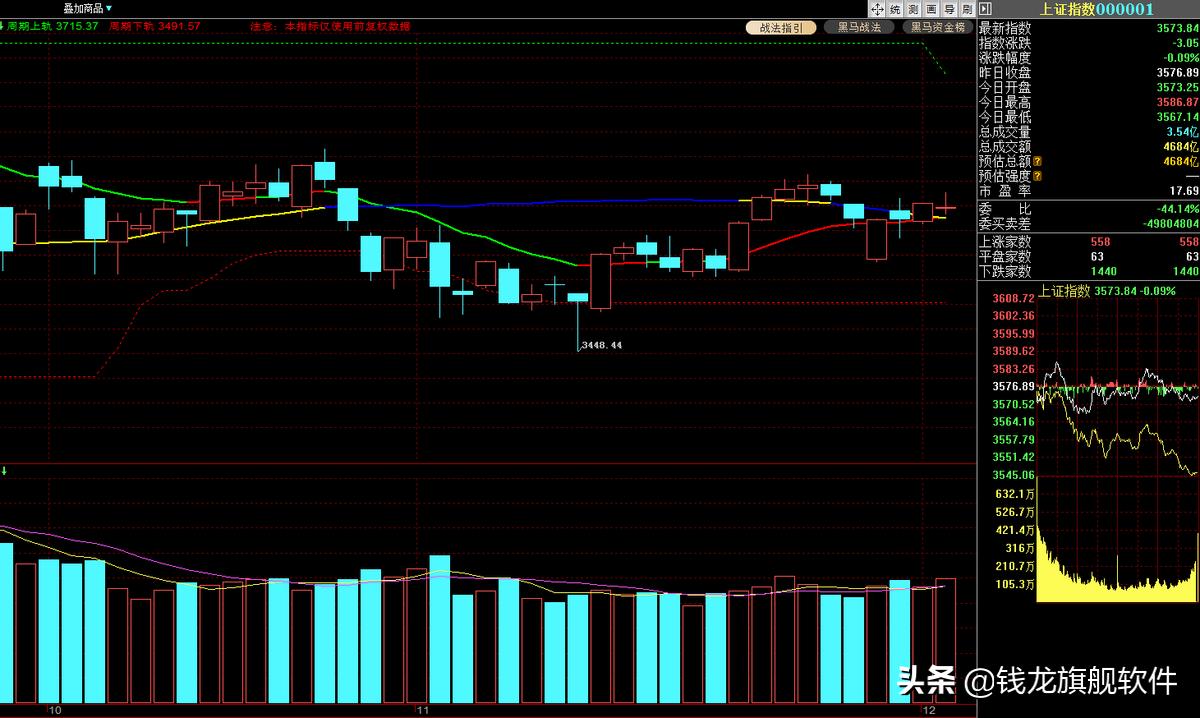Click the 上涨家数 row

(x=1088, y=241)
